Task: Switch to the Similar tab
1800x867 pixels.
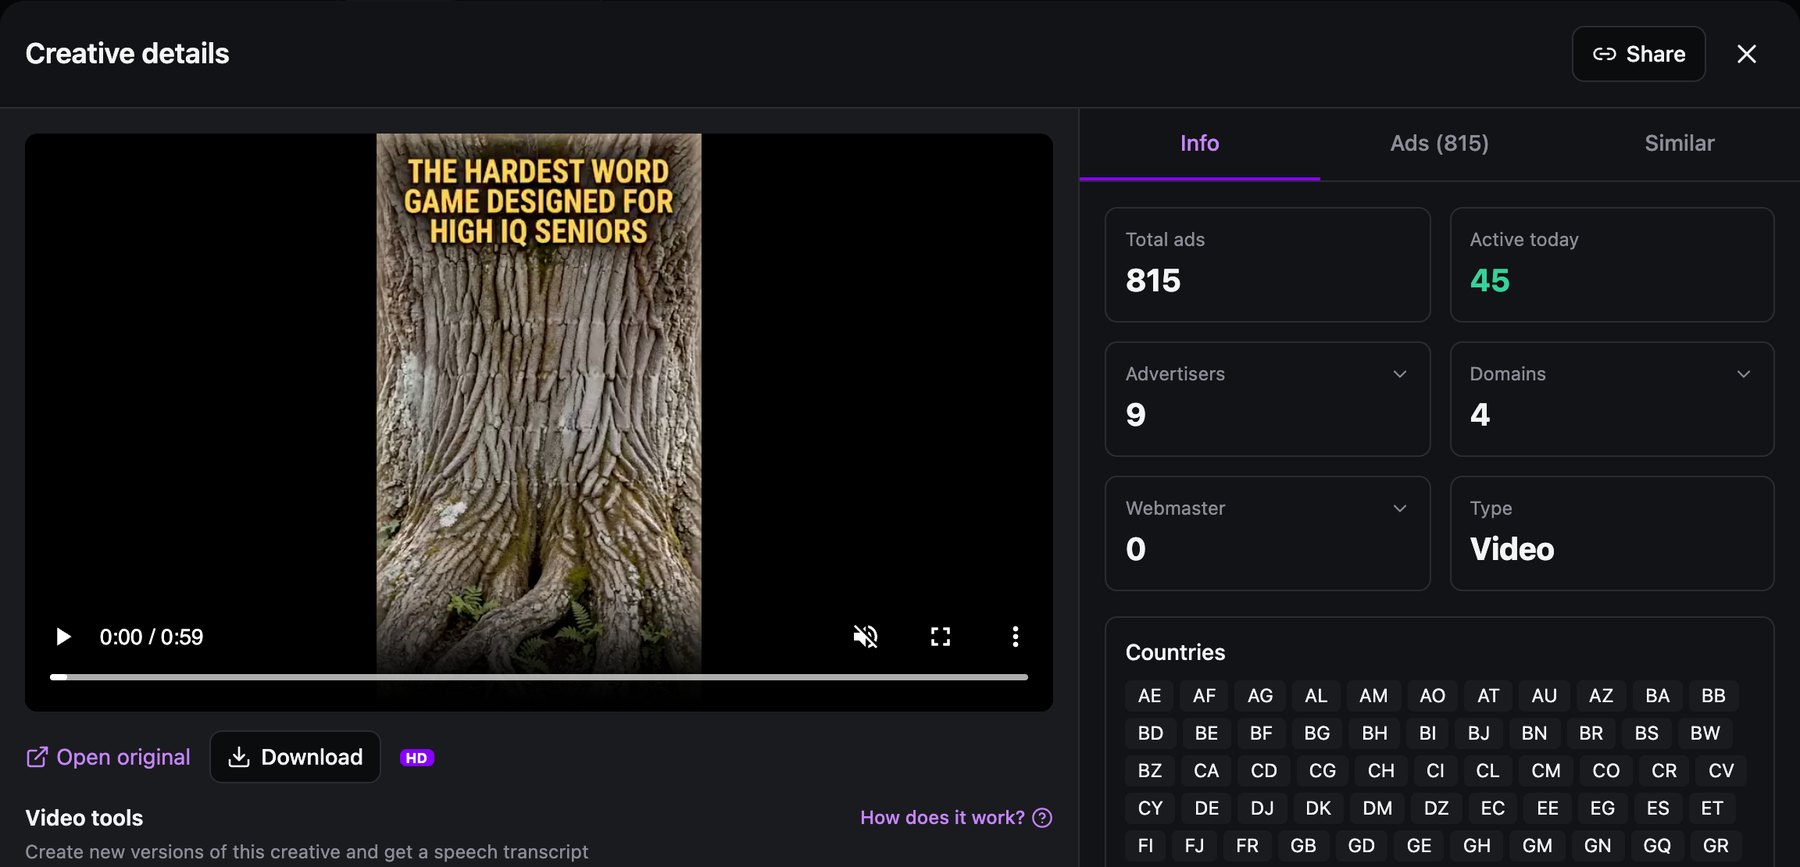Action: click(x=1679, y=143)
